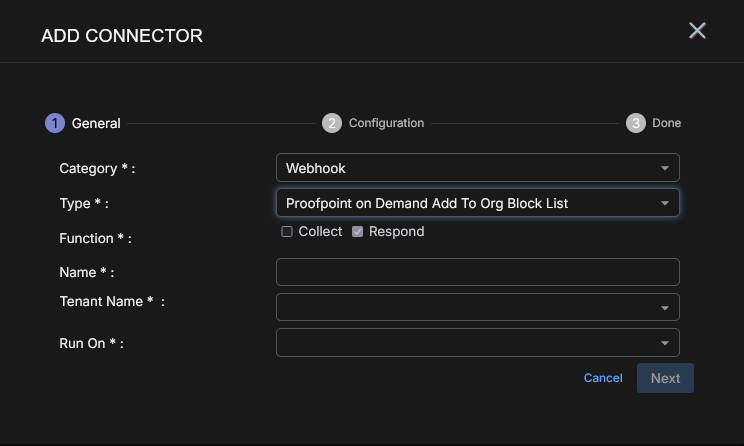Toggle the Respond function checkbox
This screenshot has width=744, height=446.
[x=357, y=232]
